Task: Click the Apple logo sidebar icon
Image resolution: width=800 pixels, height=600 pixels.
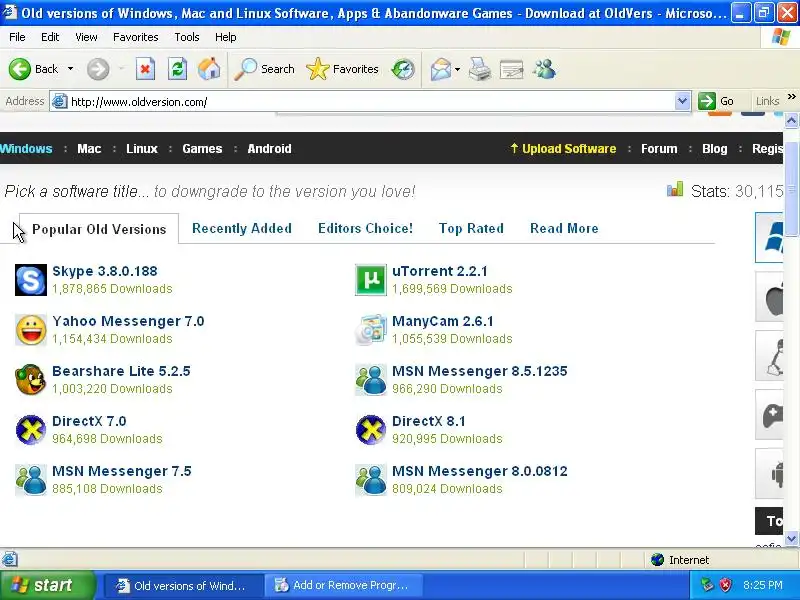Action: tap(769, 296)
